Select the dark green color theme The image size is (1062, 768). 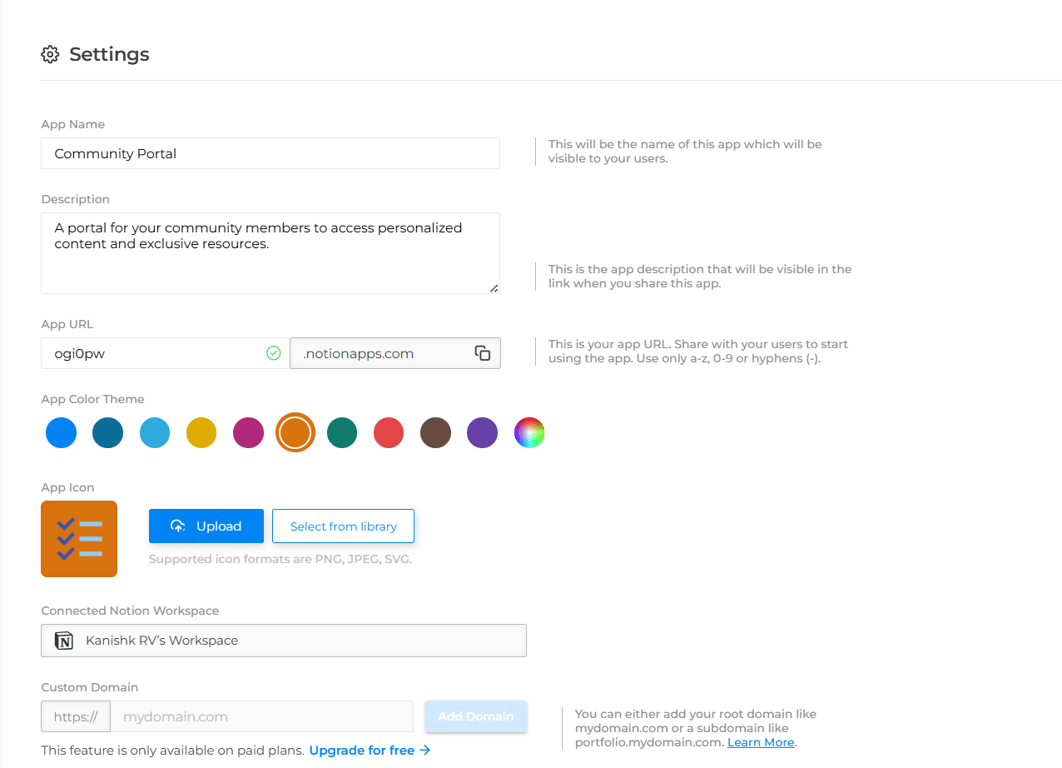342,433
